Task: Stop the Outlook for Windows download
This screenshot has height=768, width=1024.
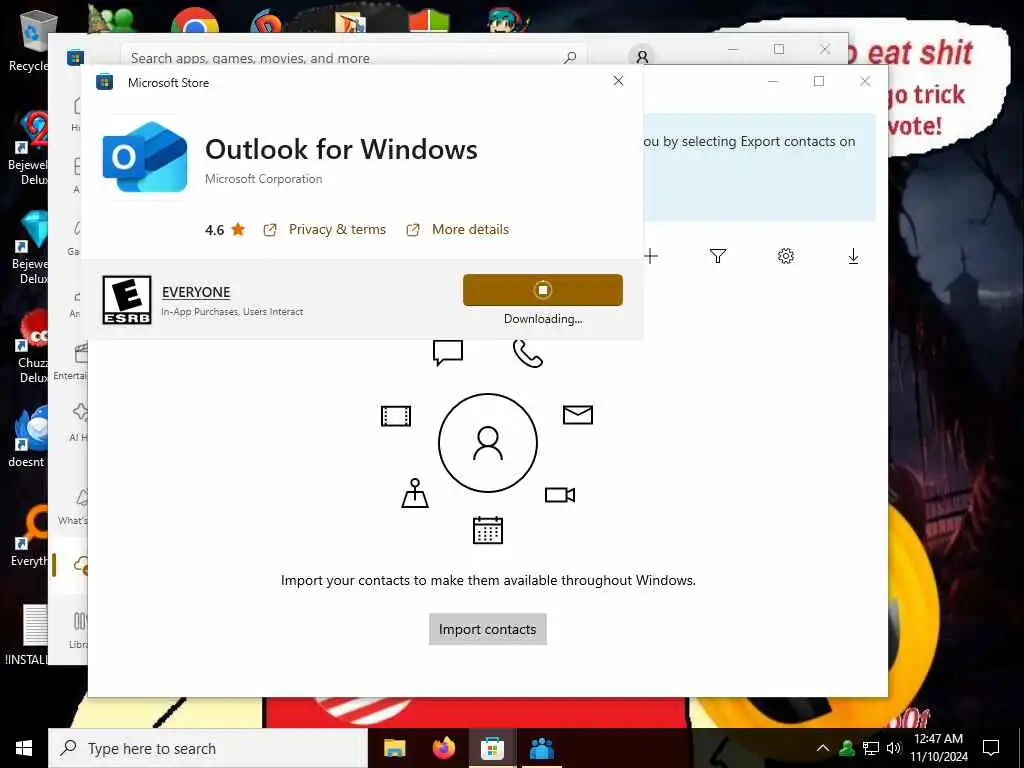Action: [543, 290]
